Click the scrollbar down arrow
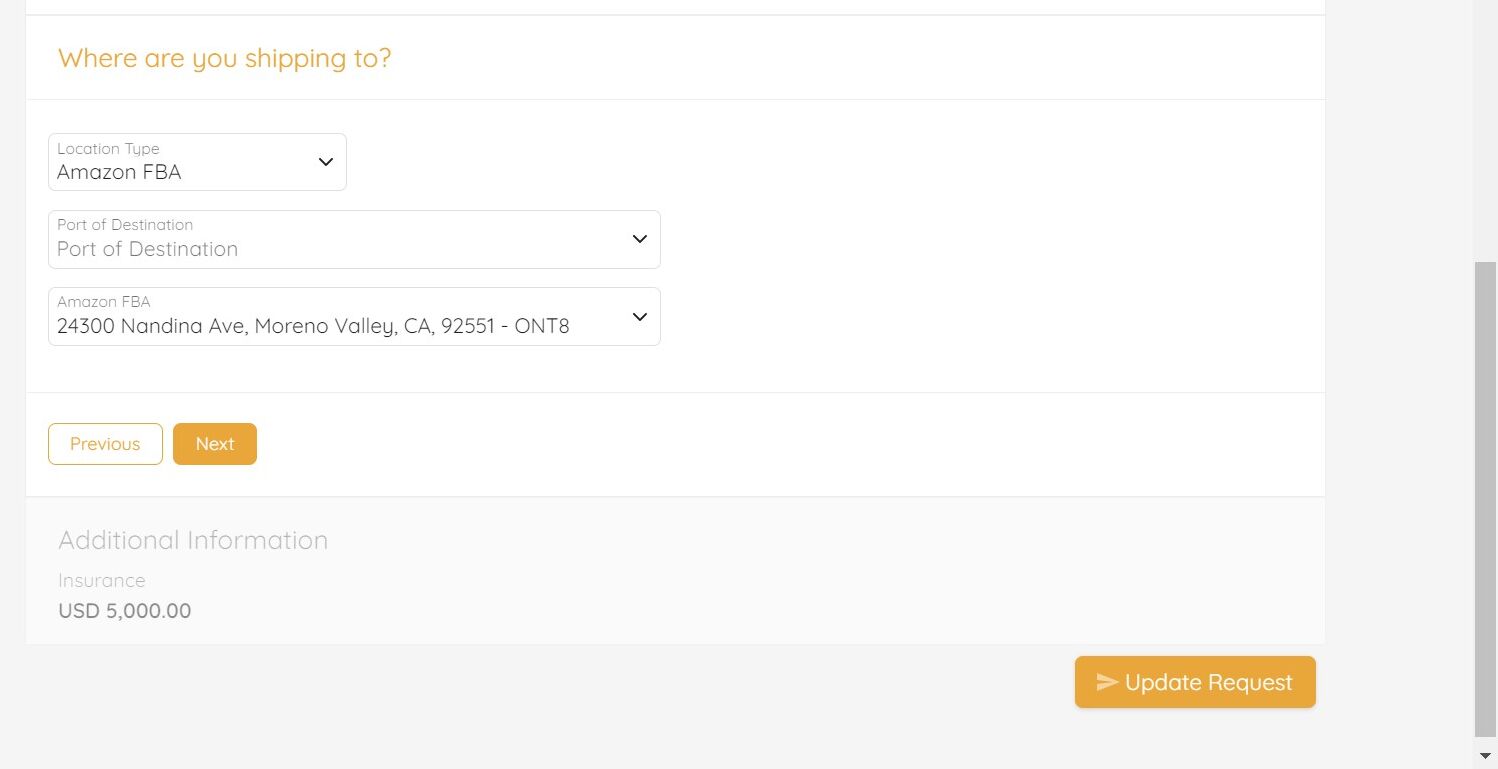Screen dimensions: 1498x769 click(x=1486, y=756)
